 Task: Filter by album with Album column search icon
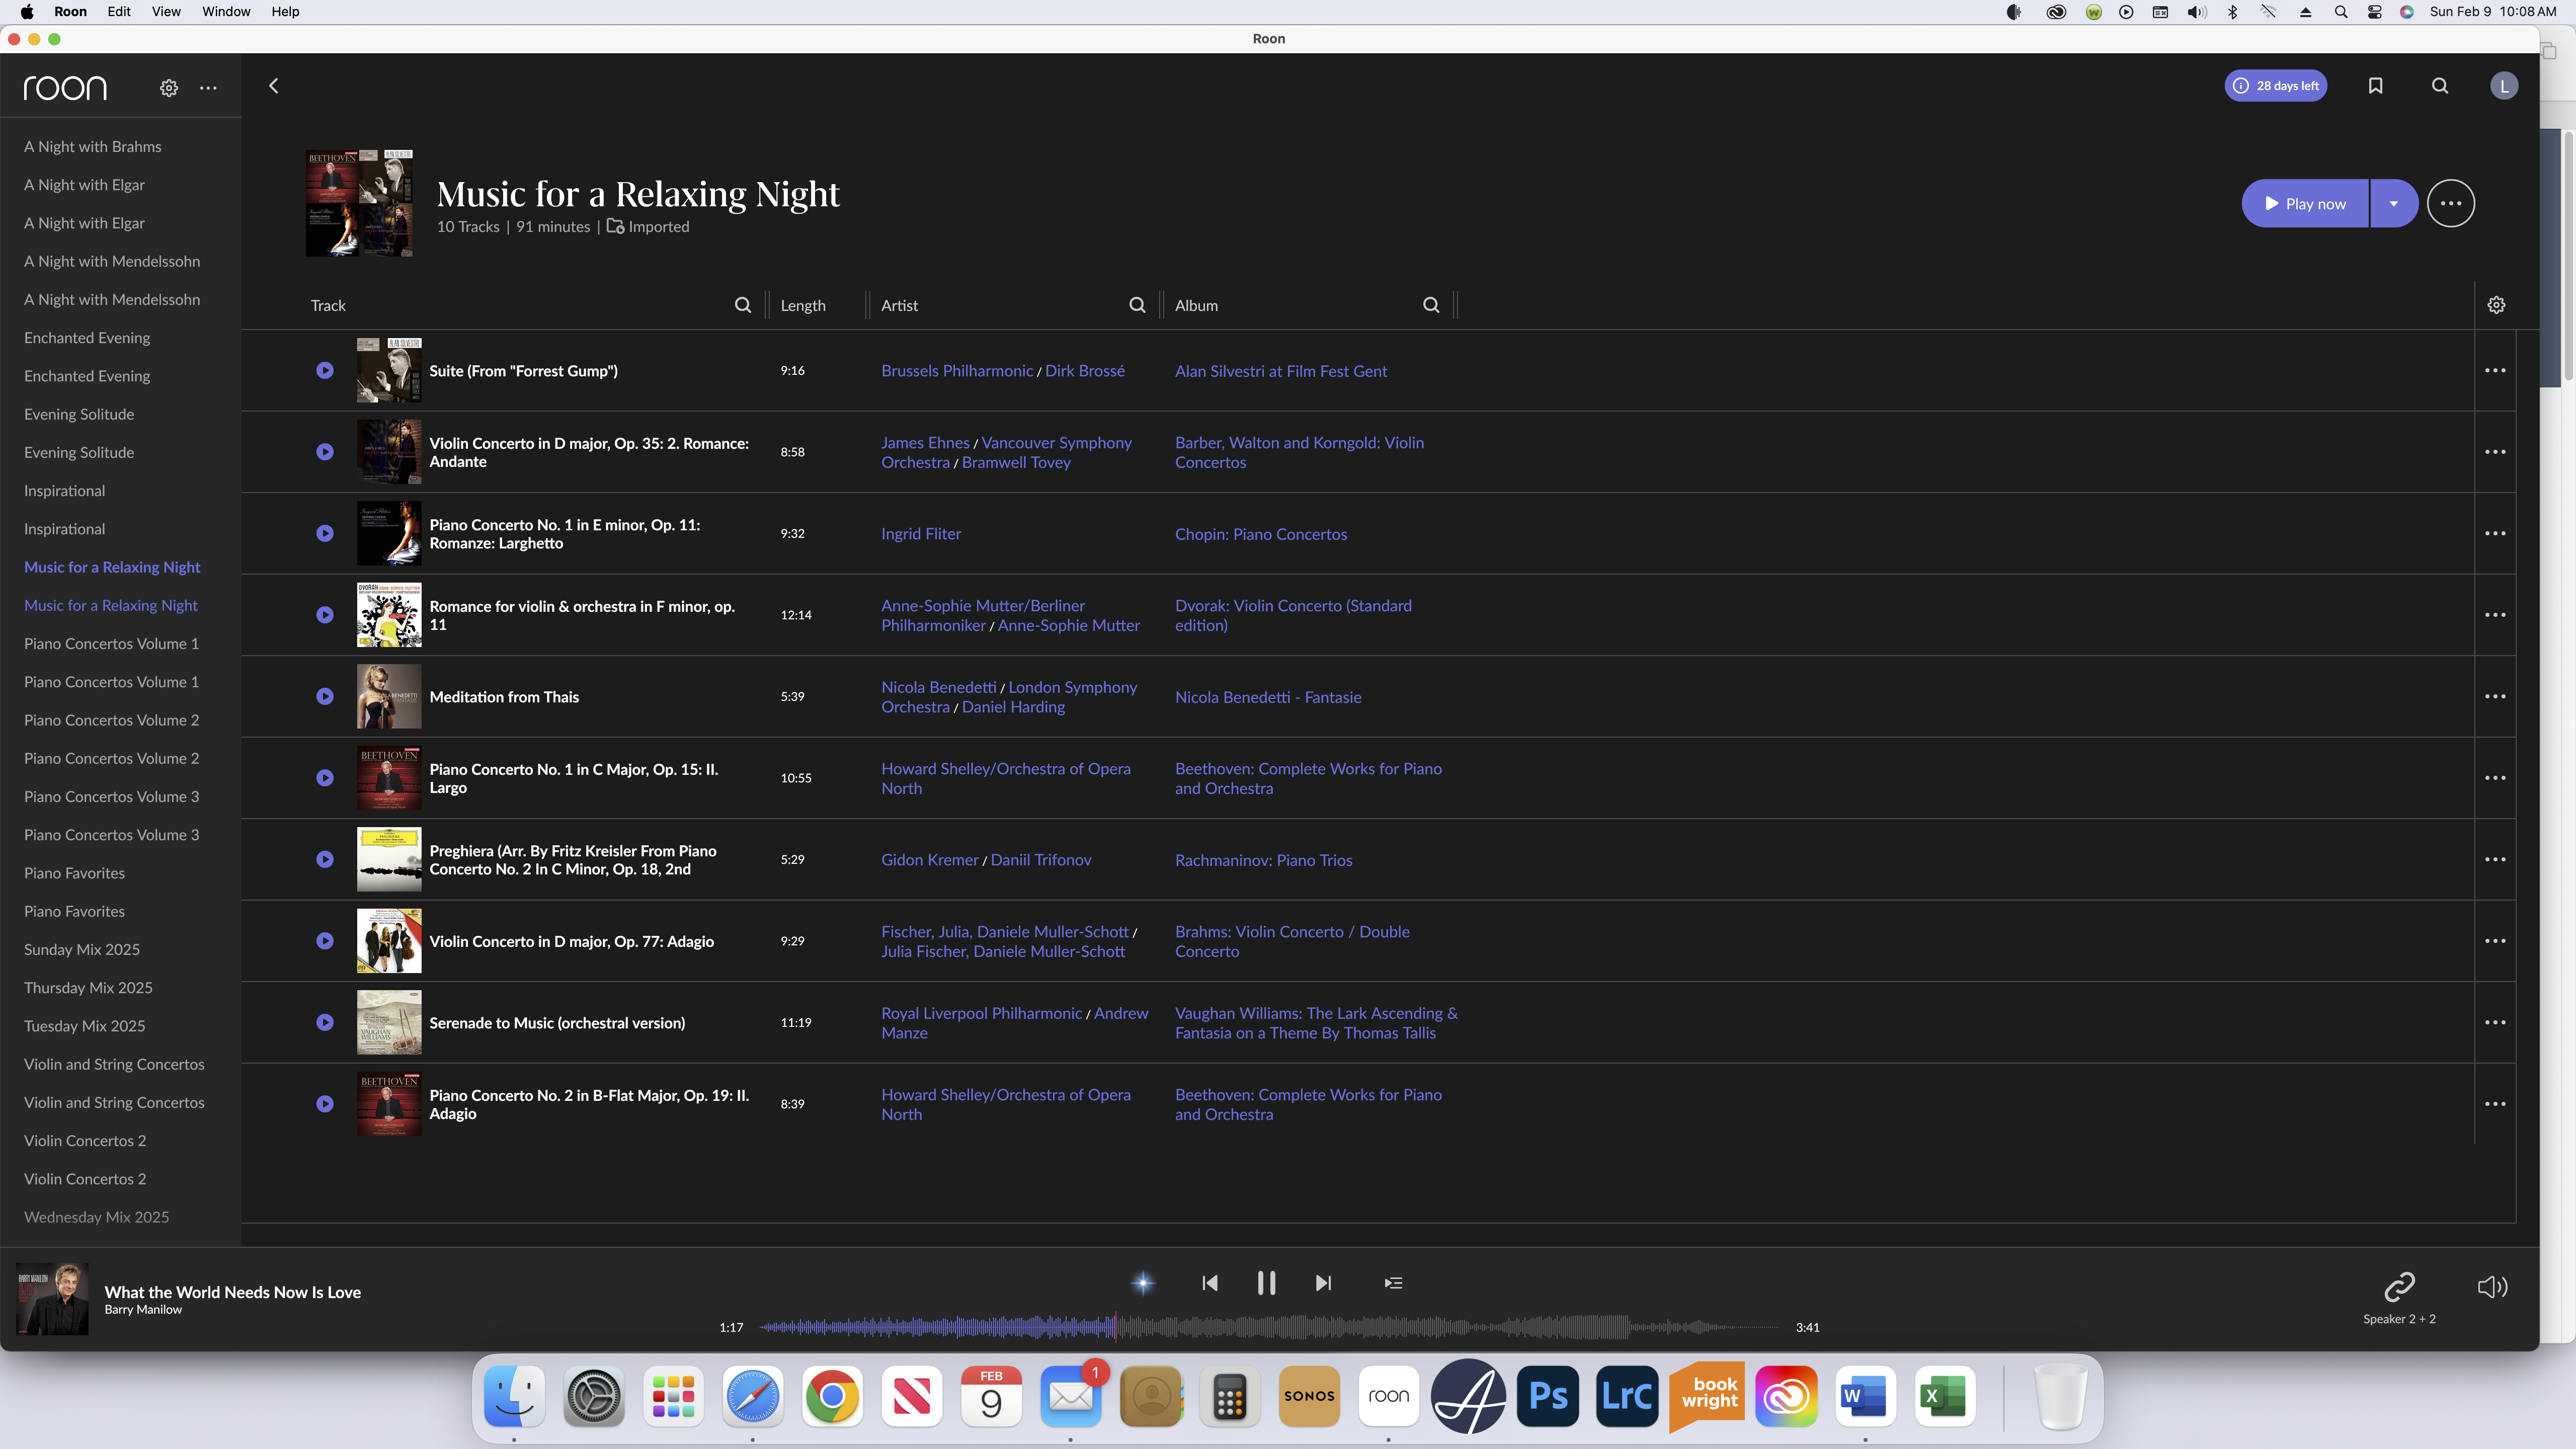1431,305
